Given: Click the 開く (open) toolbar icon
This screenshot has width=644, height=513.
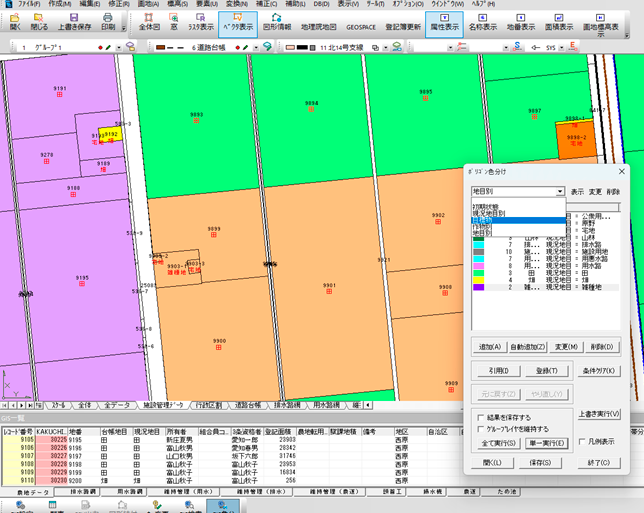Looking at the screenshot, I should [x=15, y=21].
